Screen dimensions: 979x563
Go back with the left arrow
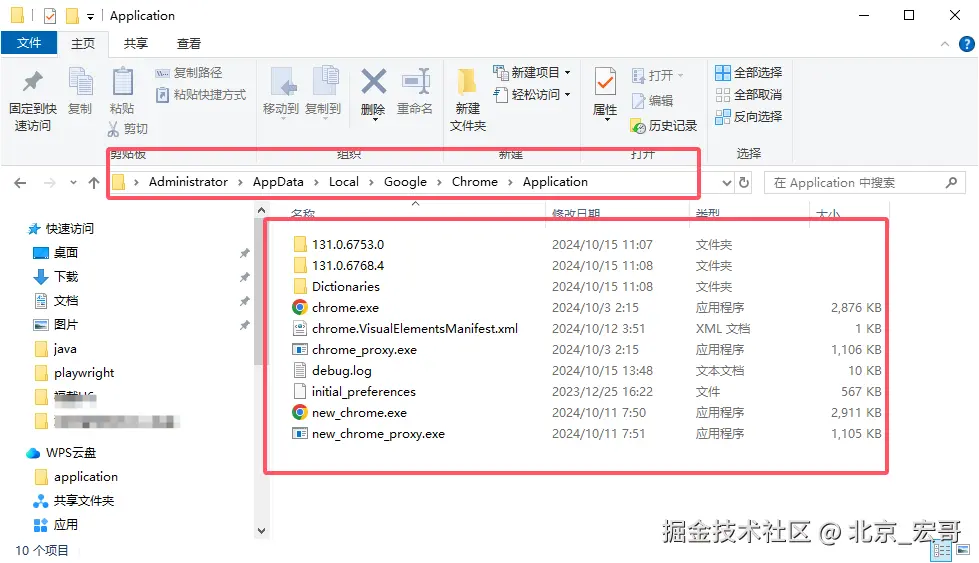pos(20,183)
